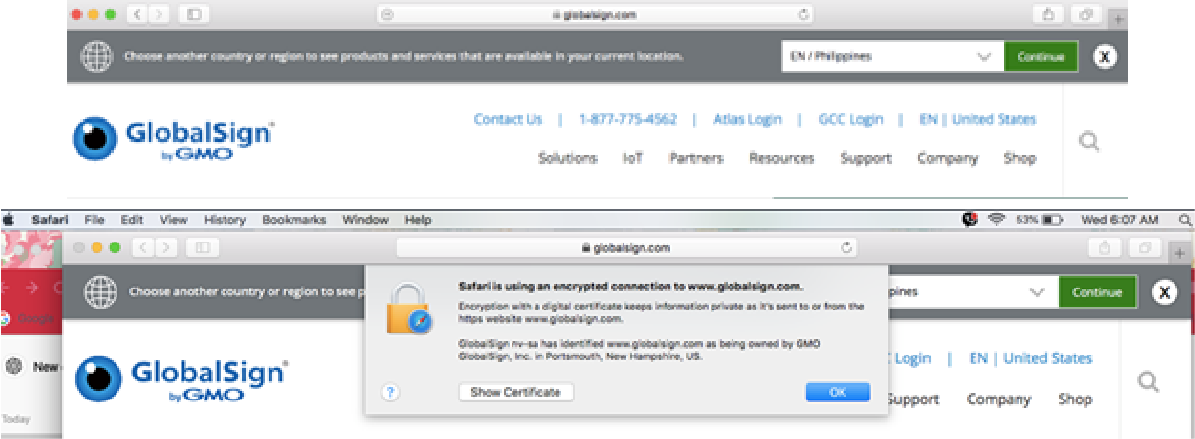Viewport: 1195px width, 439px height.
Task: Reload the page in the lower Safari window
Action: coord(847,248)
